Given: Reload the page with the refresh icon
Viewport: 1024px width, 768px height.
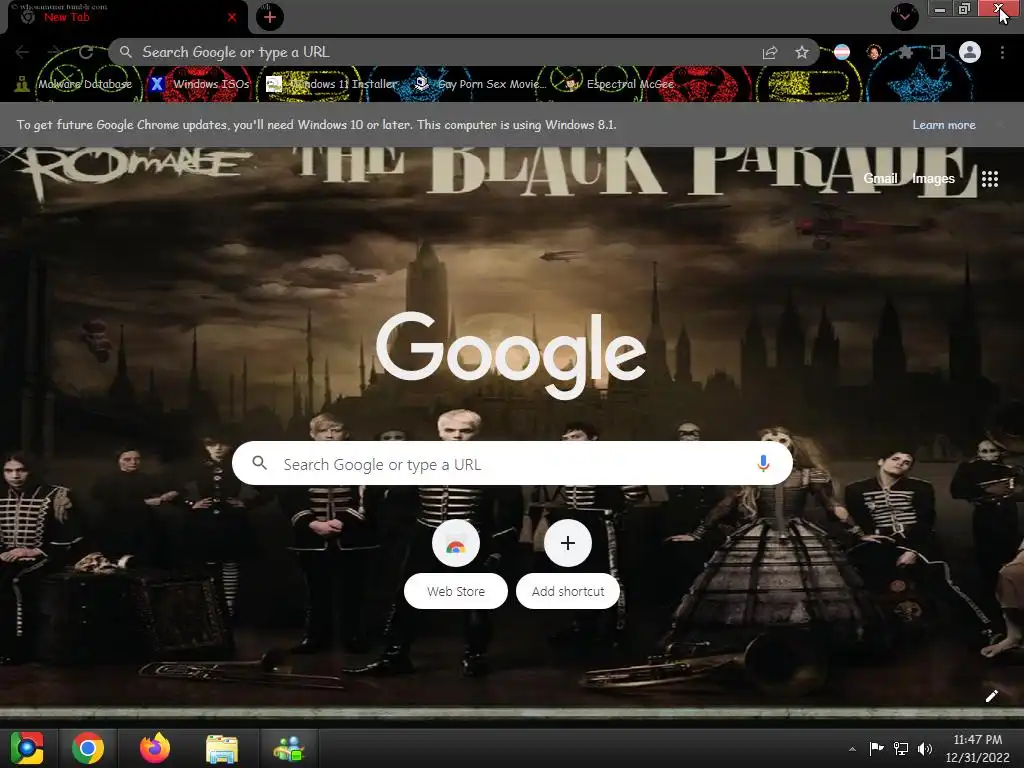Looking at the screenshot, I should [x=86, y=52].
